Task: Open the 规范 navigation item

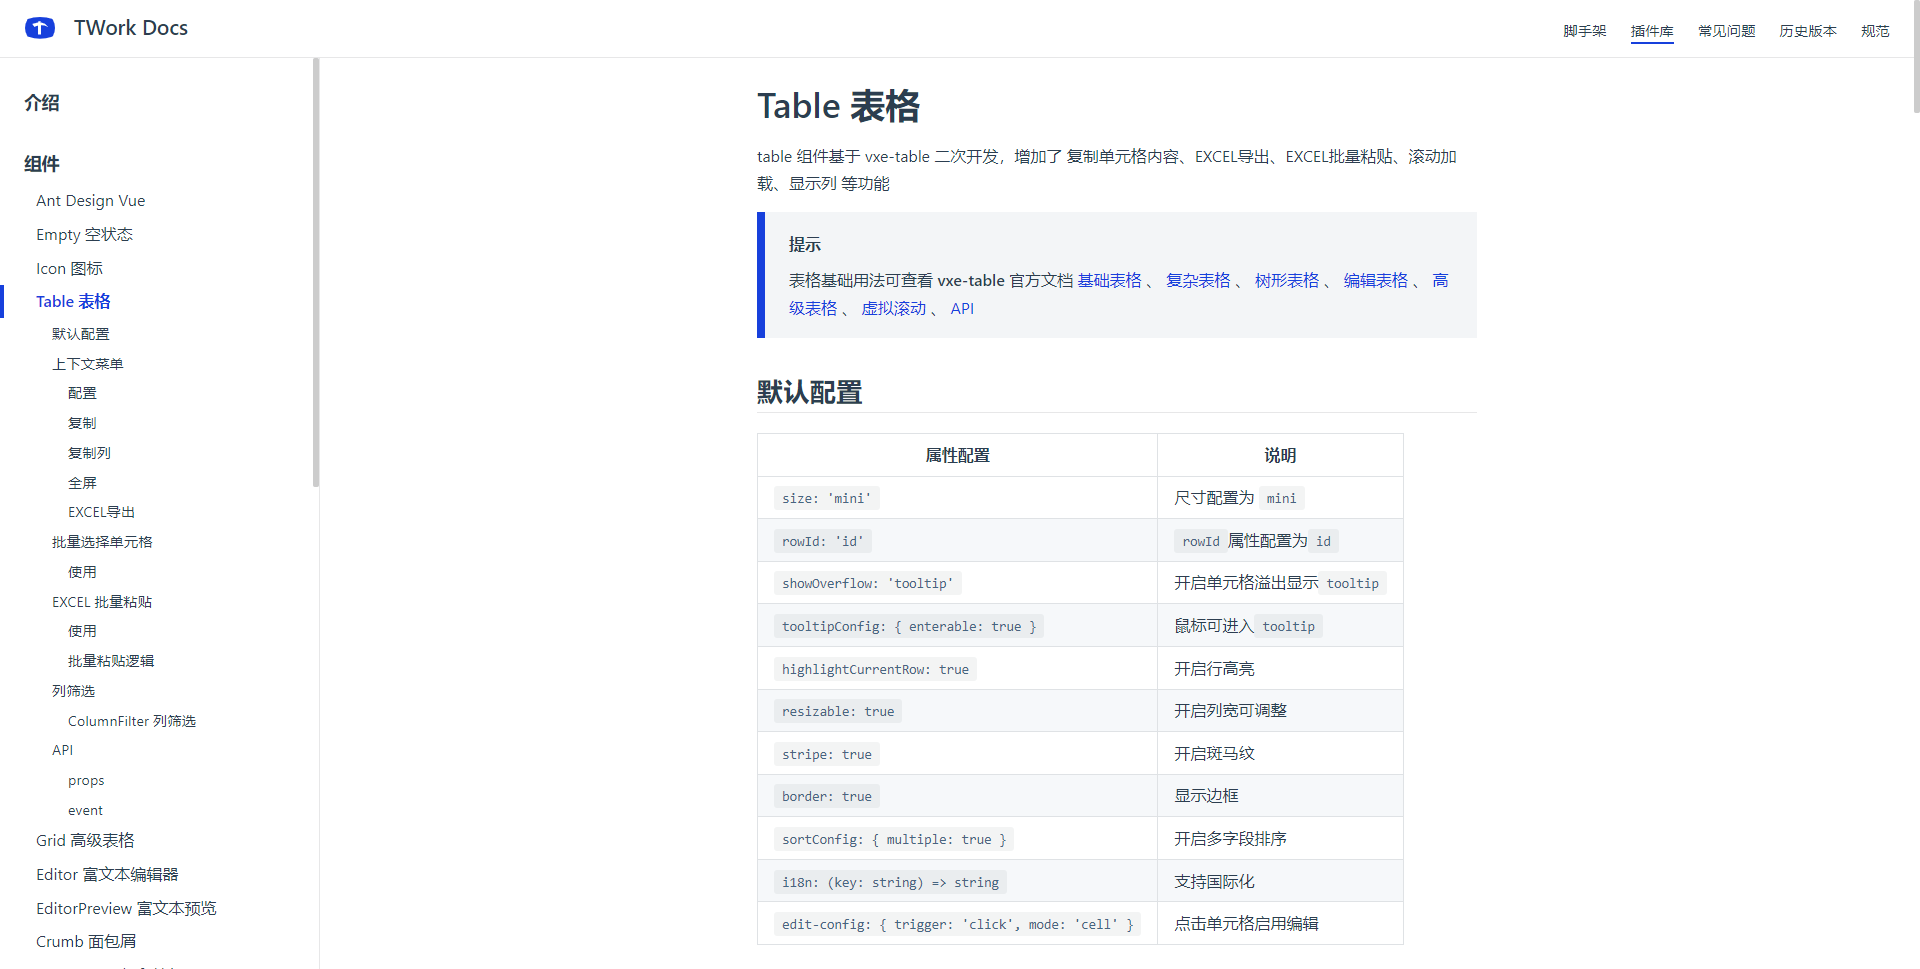Action: pos(1874,31)
